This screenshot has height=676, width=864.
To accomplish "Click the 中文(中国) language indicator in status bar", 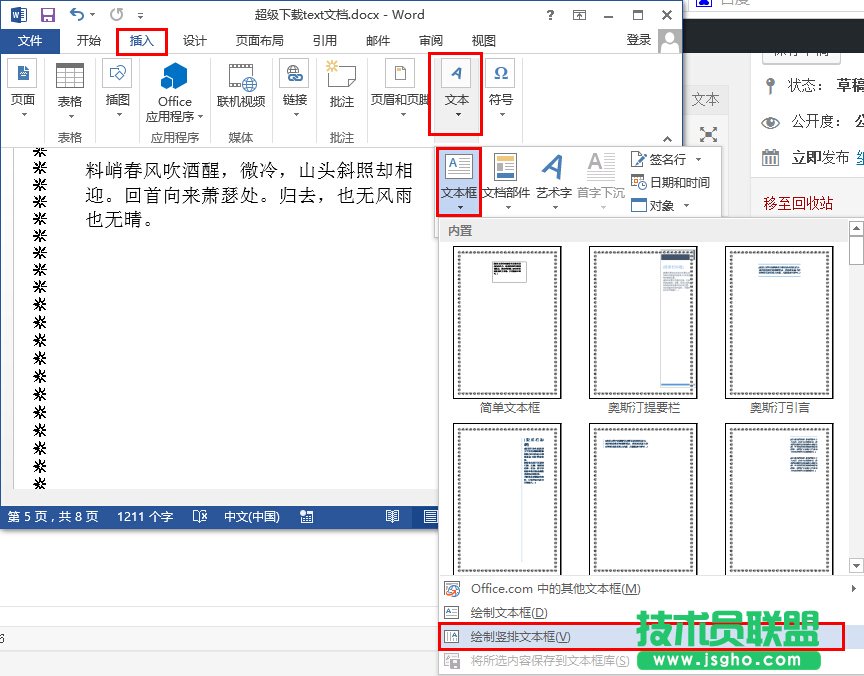I will point(251,517).
